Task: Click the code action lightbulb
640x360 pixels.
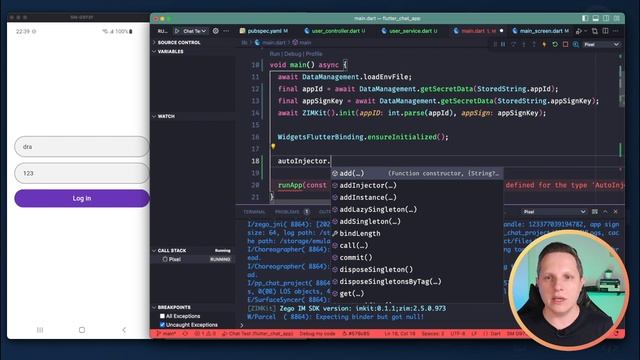Action: click(273, 147)
